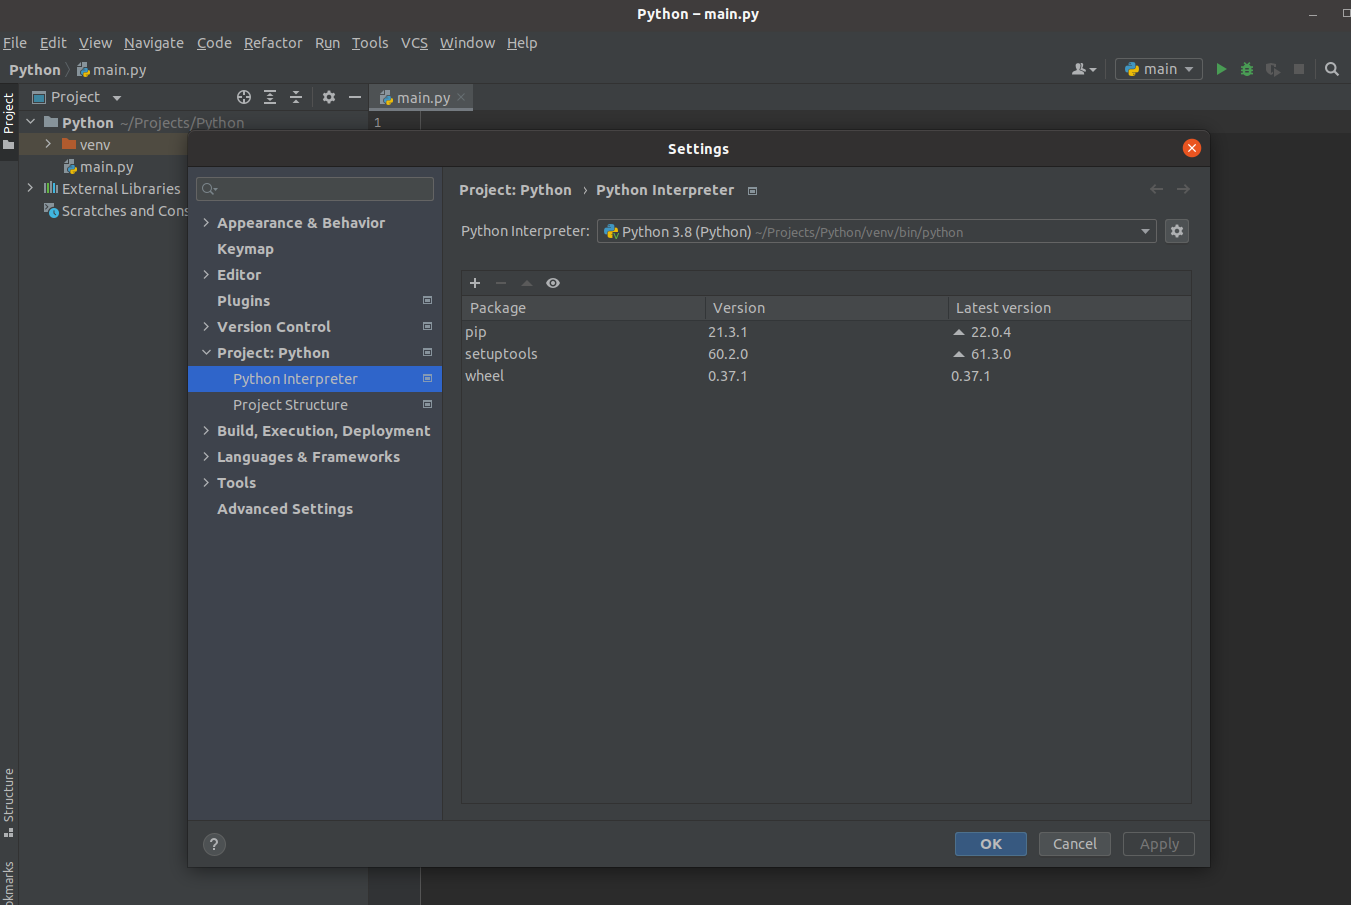Select the setuptools package row

[826, 354]
